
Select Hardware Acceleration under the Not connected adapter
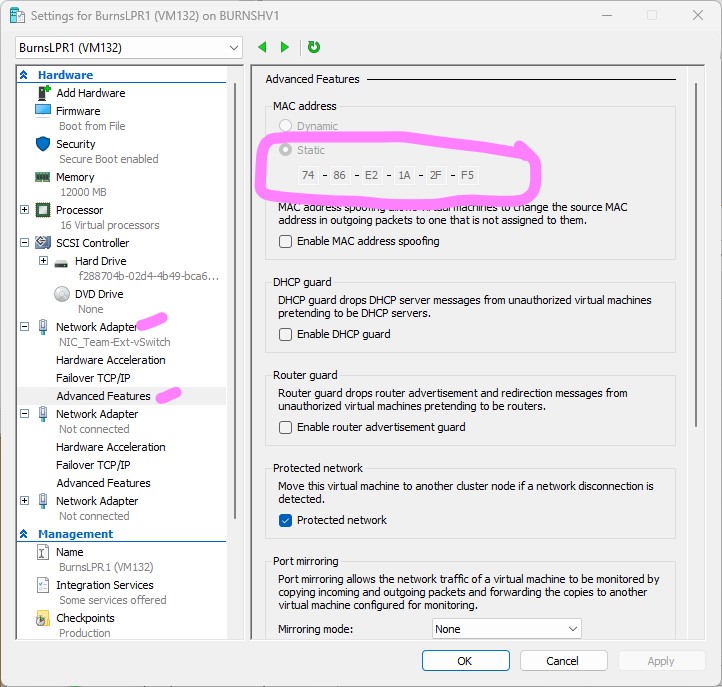[x=111, y=447]
